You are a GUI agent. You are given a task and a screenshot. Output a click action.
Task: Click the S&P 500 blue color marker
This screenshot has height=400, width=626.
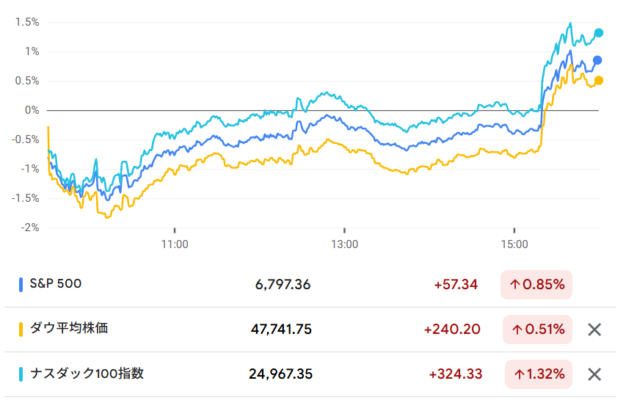click(x=22, y=284)
